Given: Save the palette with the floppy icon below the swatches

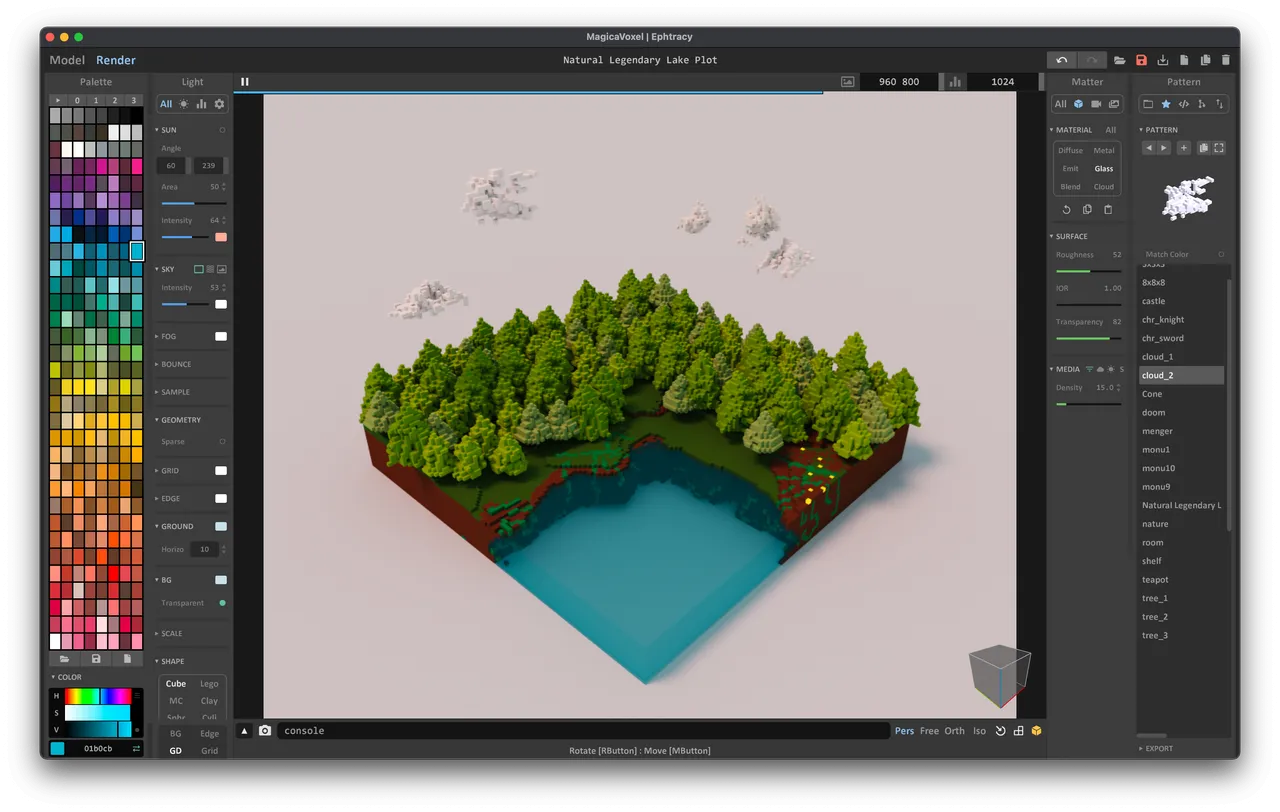Looking at the screenshot, I should click(x=96, y=659).
